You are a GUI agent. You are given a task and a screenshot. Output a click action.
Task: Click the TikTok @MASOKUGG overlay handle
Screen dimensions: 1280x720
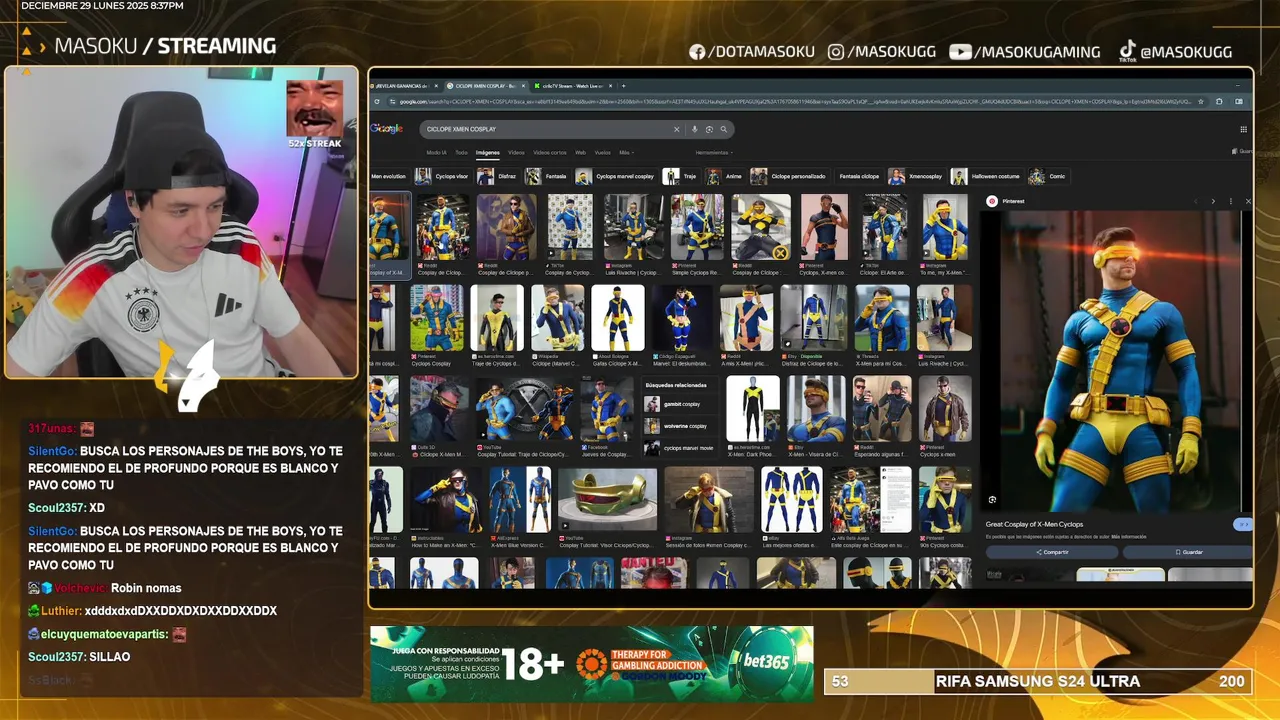tap(1176, 52)
